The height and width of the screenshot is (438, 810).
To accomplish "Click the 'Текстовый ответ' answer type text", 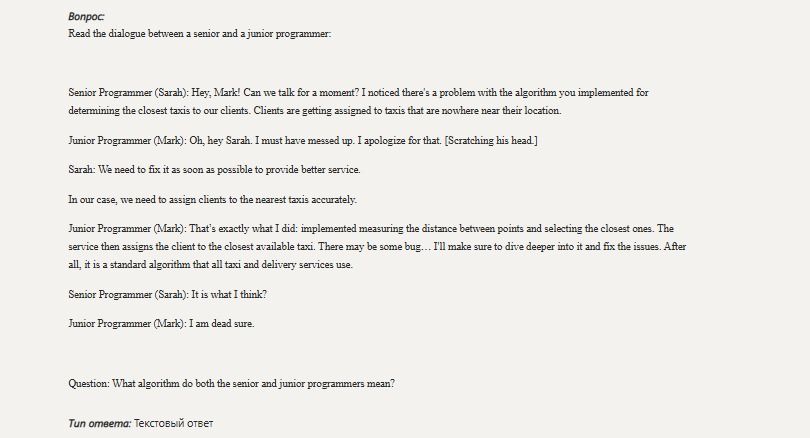I will 173,424.
